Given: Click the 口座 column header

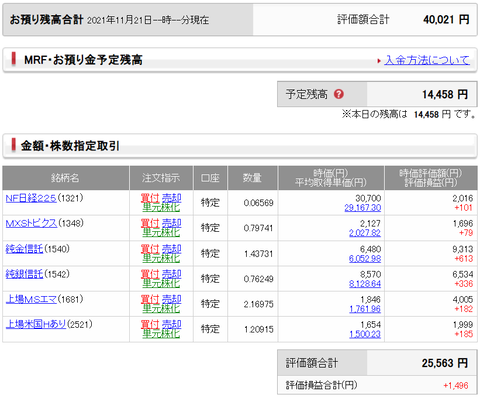Looking at the screenshot, I should (x=210, y=178).
